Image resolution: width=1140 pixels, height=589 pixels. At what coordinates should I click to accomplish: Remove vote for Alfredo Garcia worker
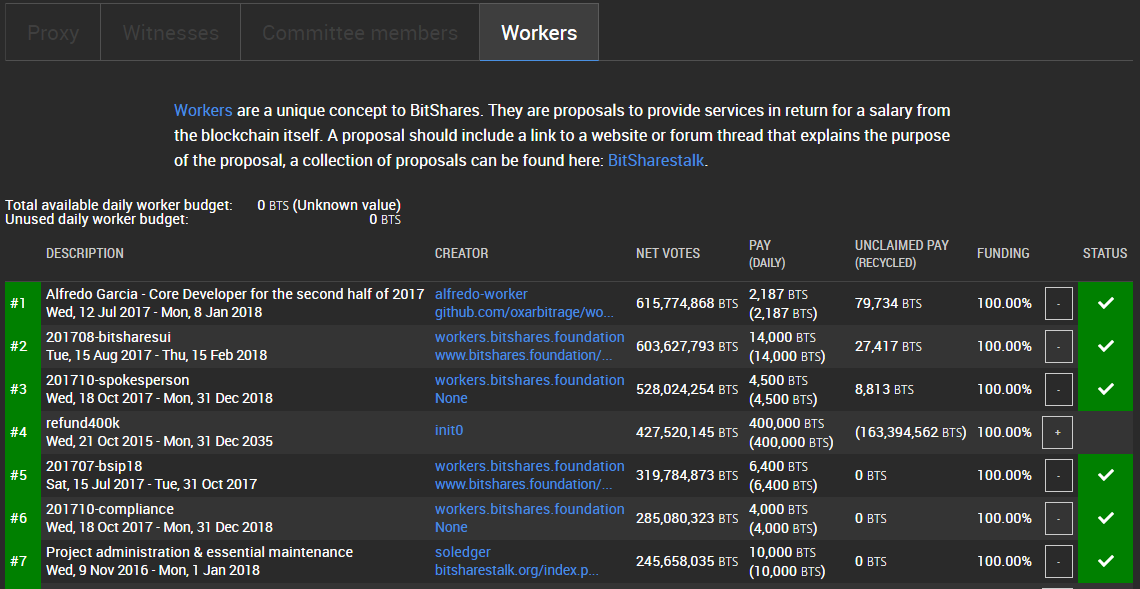tap(1059, 303)
